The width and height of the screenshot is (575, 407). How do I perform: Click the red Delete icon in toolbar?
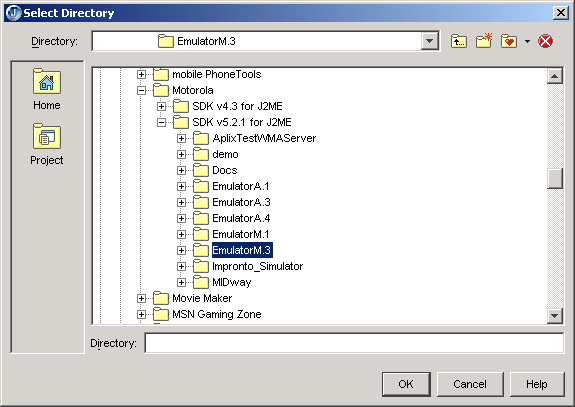pos(545,41)
